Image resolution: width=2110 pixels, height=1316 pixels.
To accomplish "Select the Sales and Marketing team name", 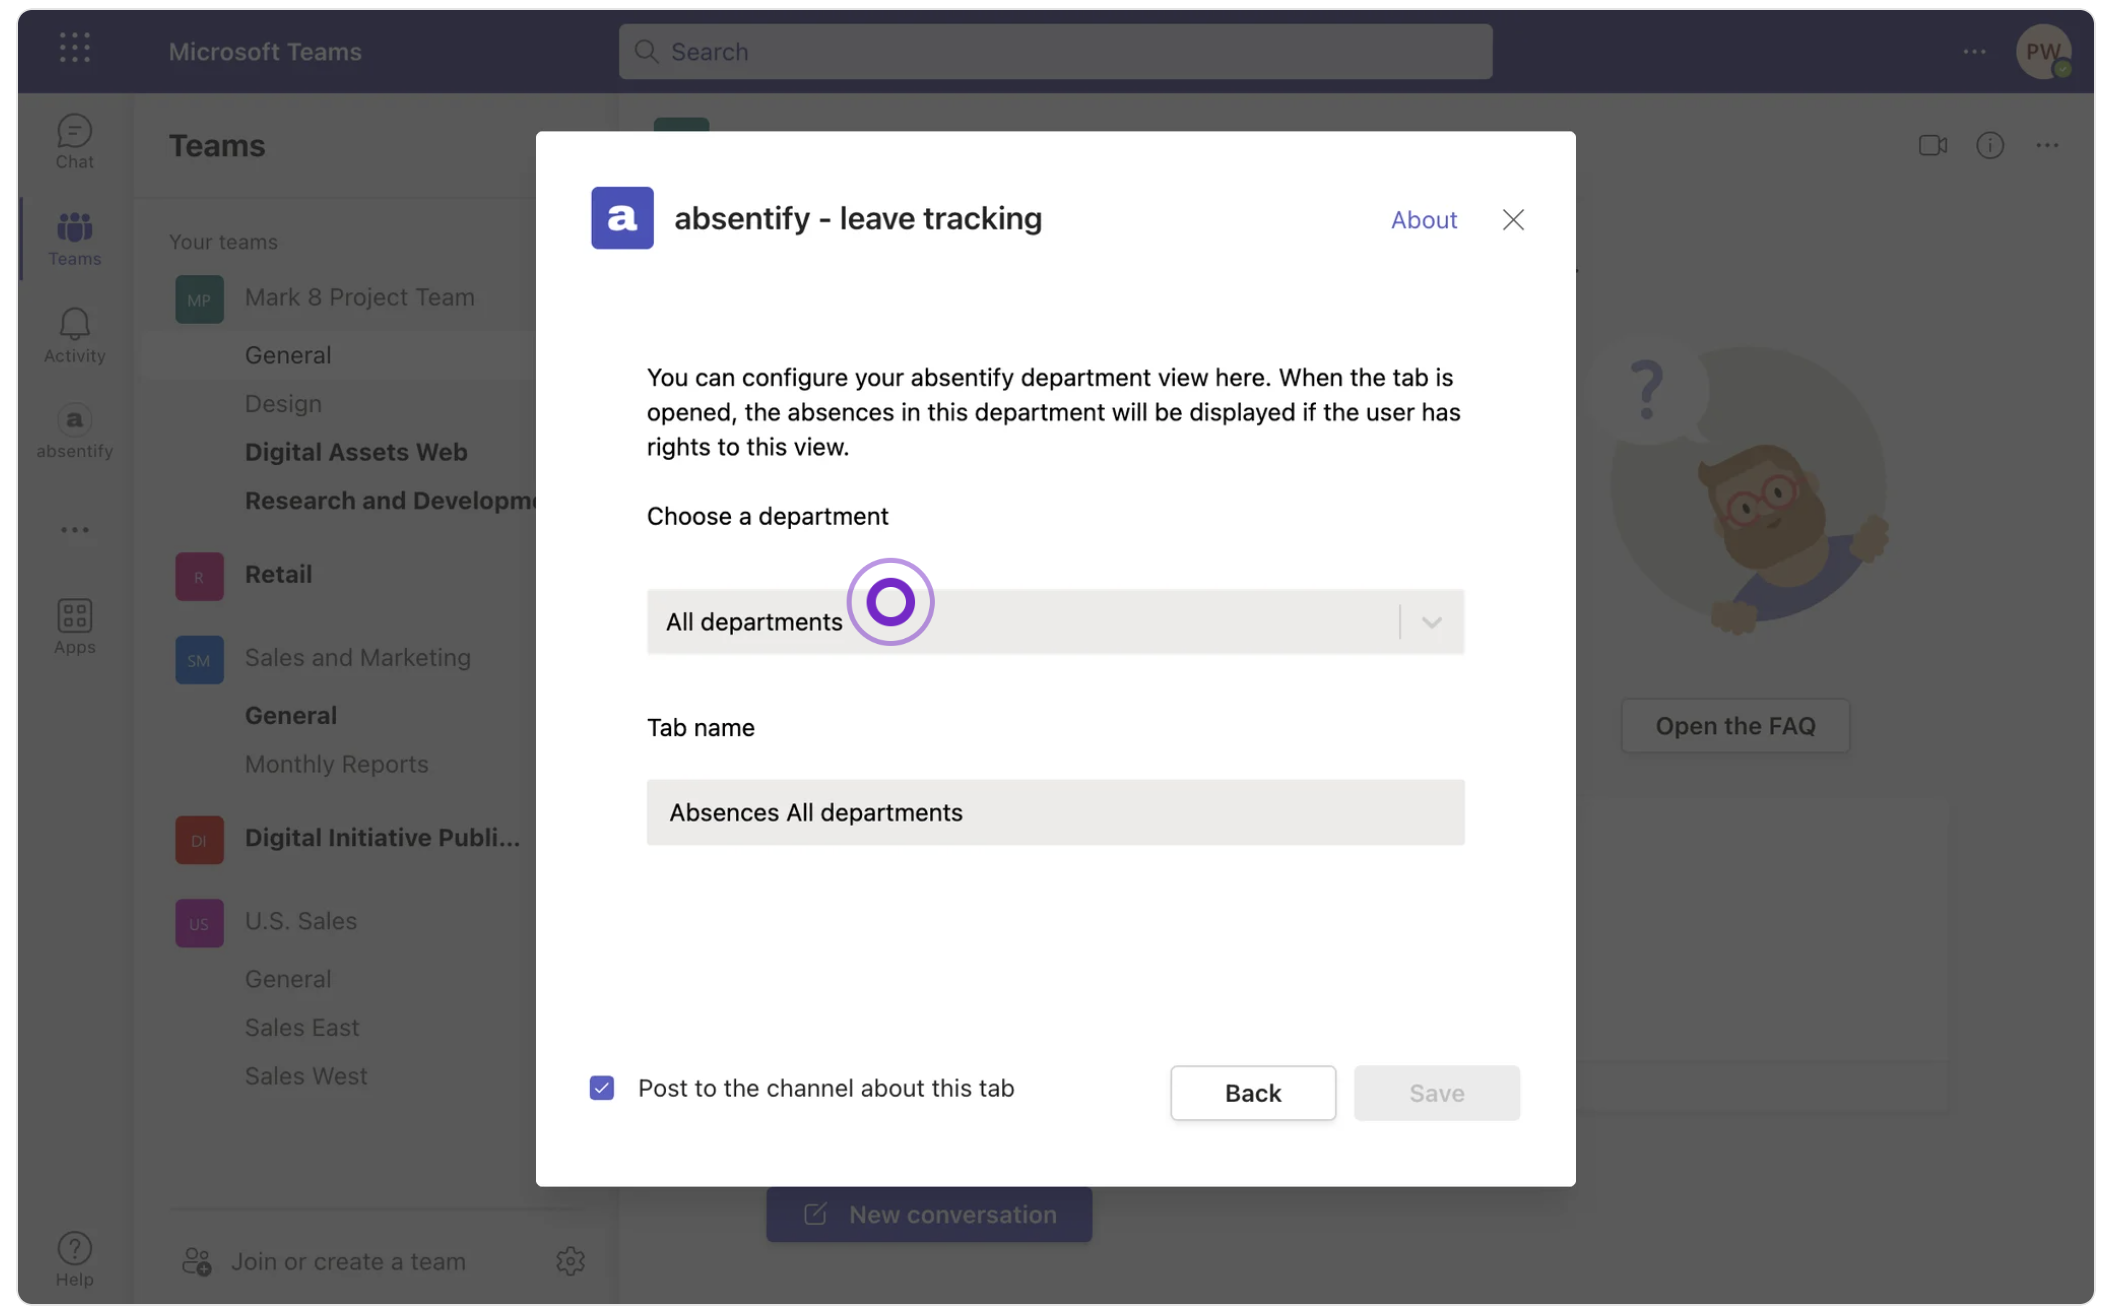I will click(357, 658).
